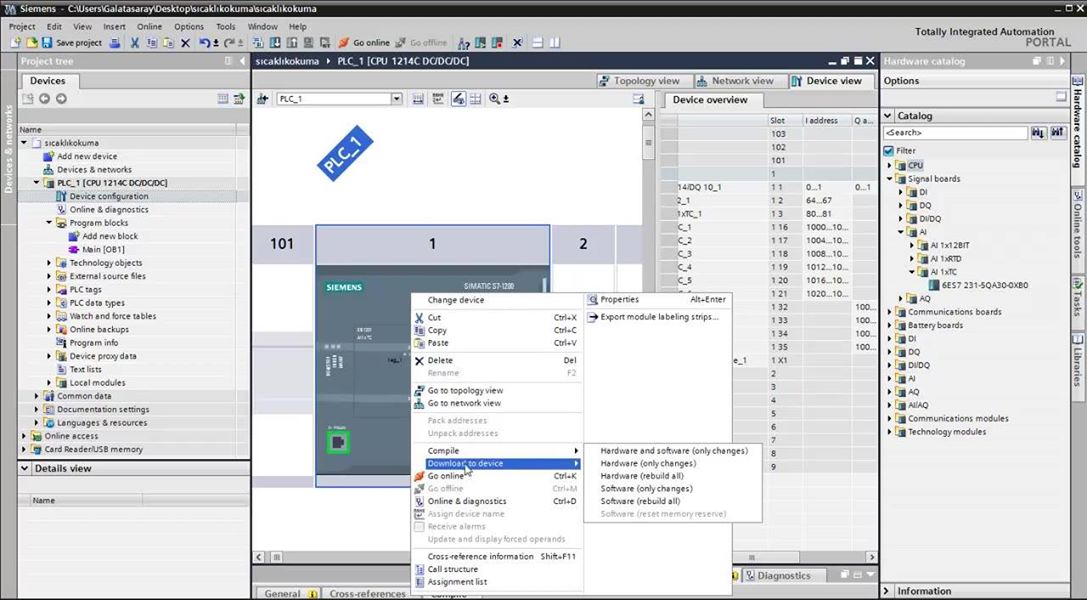Open Device configuration in project tree

coord(108,196)
